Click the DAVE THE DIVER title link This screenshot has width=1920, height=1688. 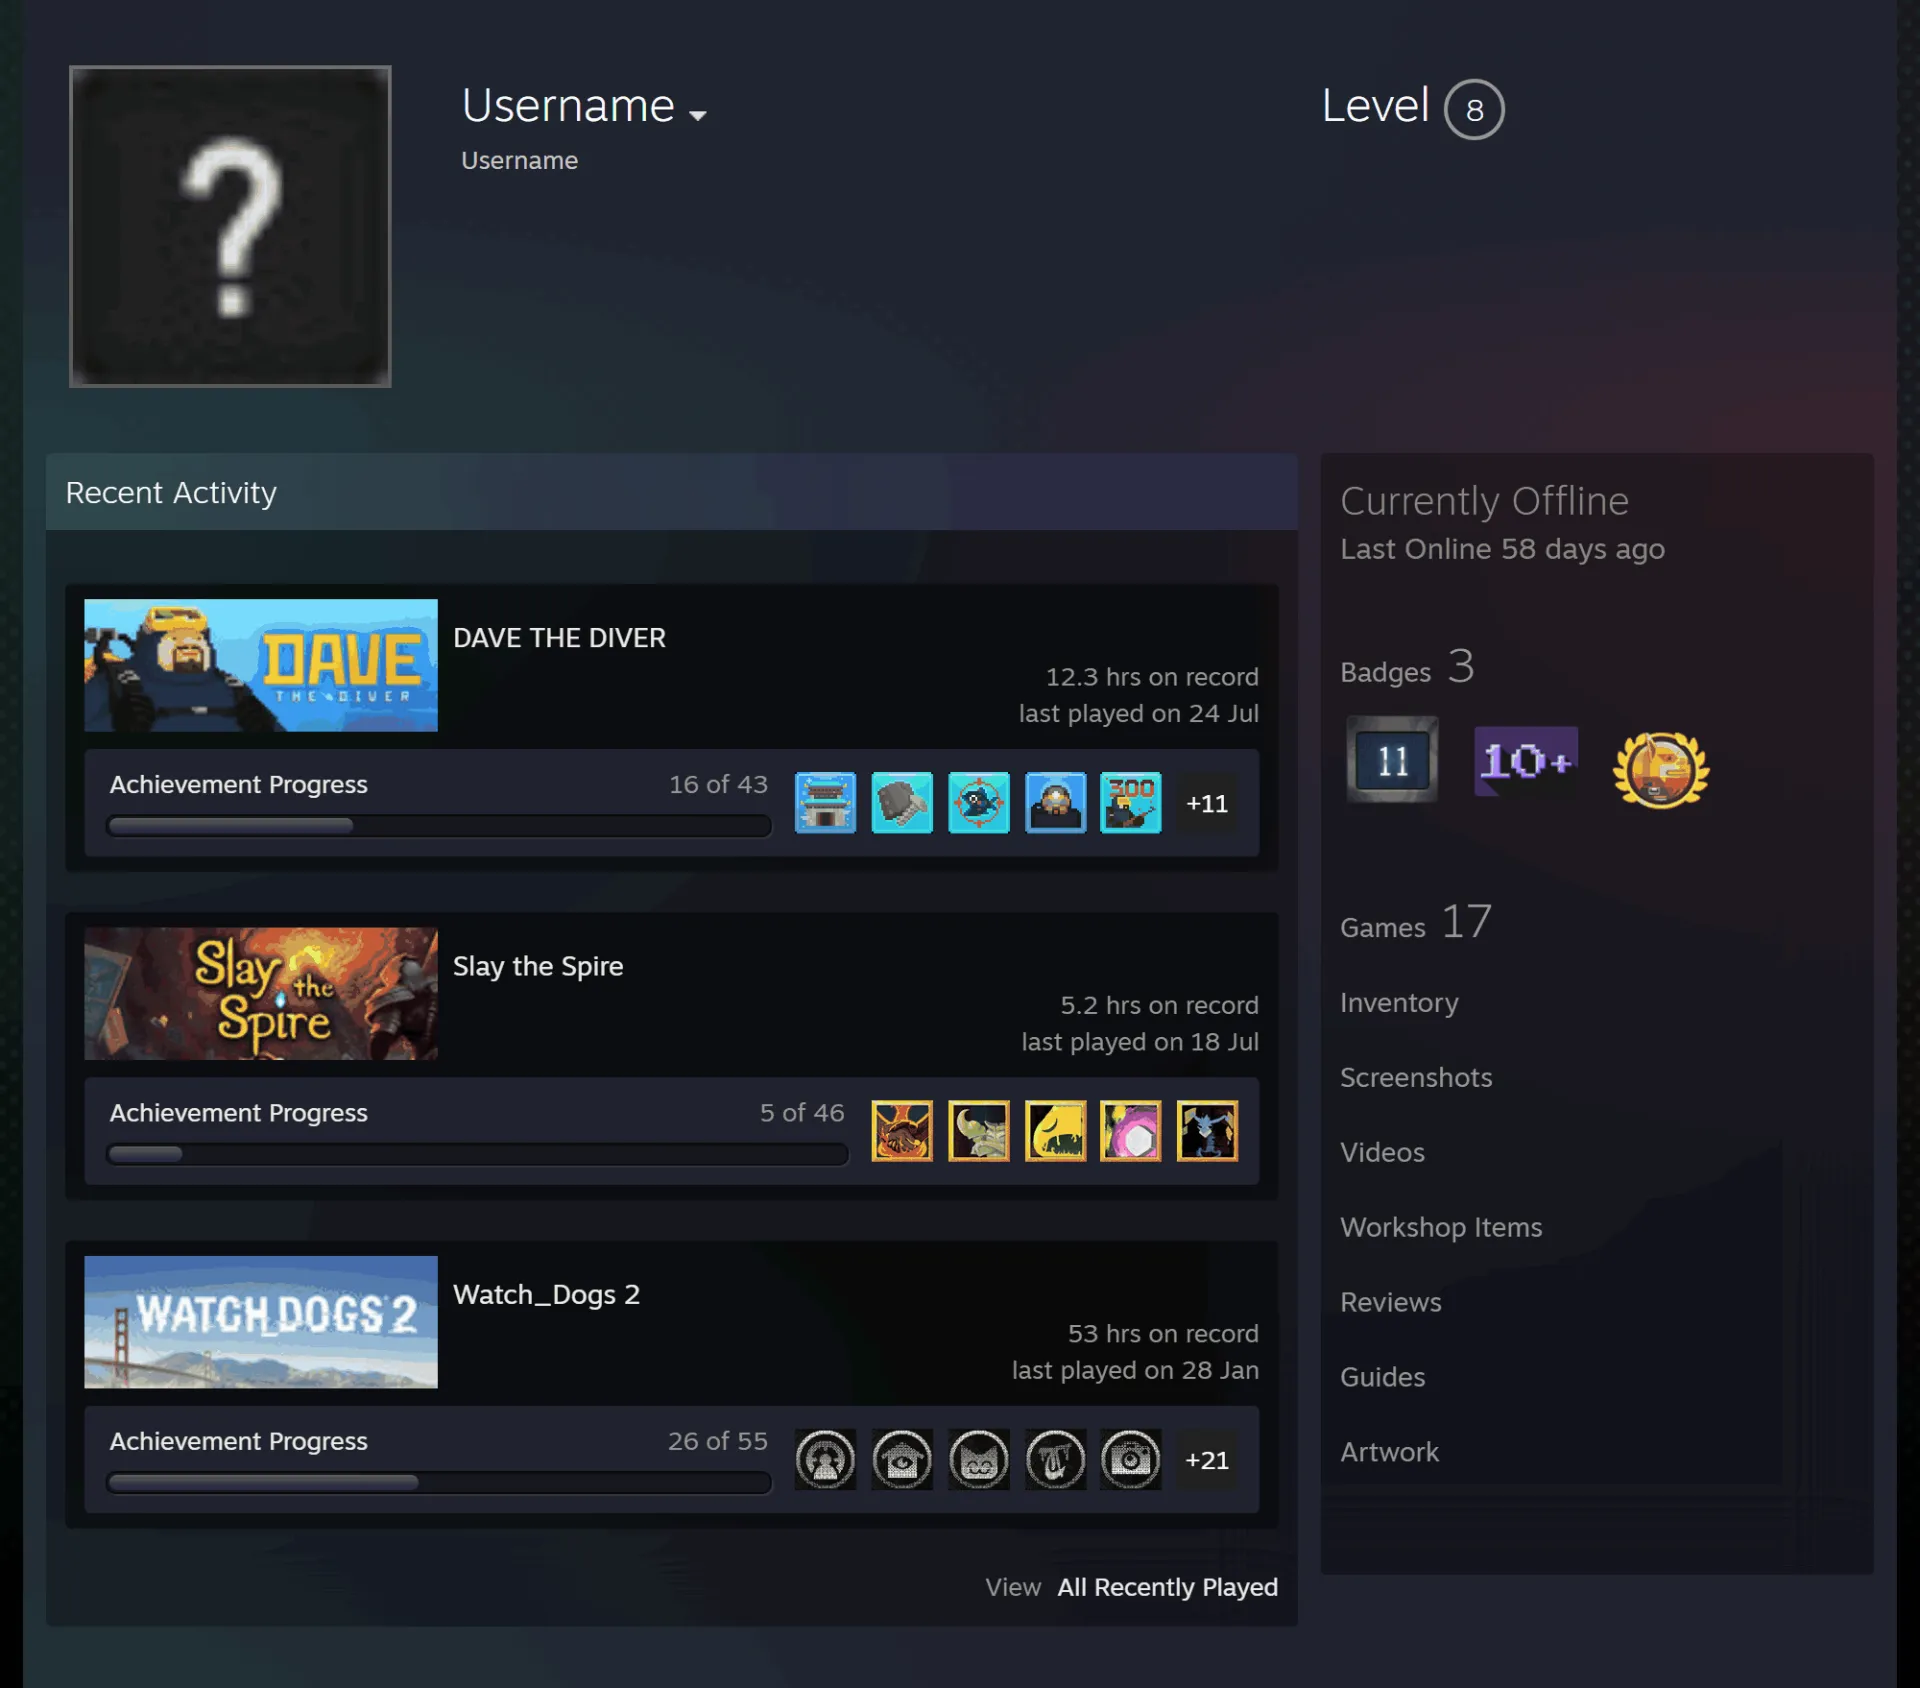559,638
